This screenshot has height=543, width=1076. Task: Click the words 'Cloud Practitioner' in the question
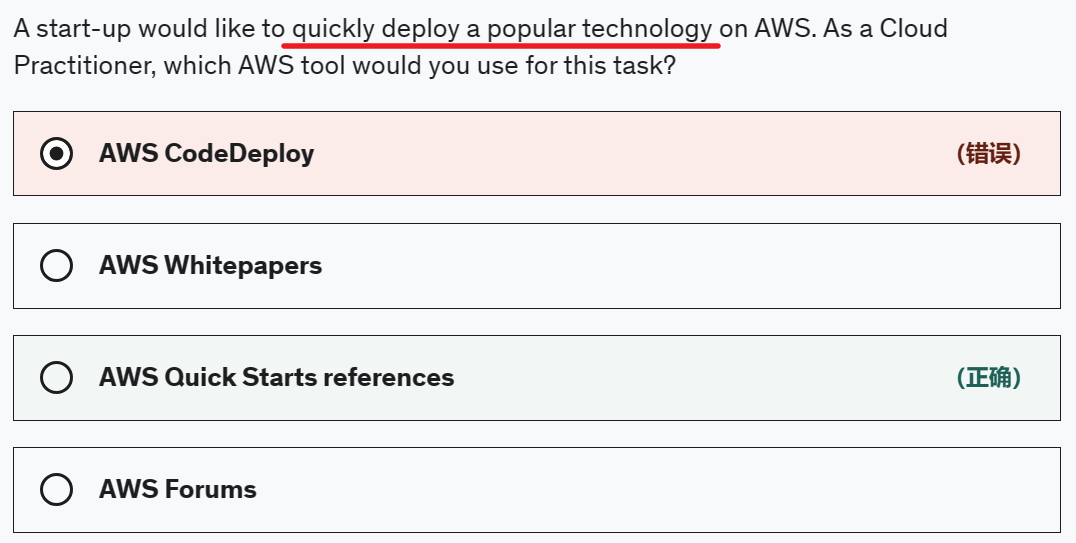85,66
